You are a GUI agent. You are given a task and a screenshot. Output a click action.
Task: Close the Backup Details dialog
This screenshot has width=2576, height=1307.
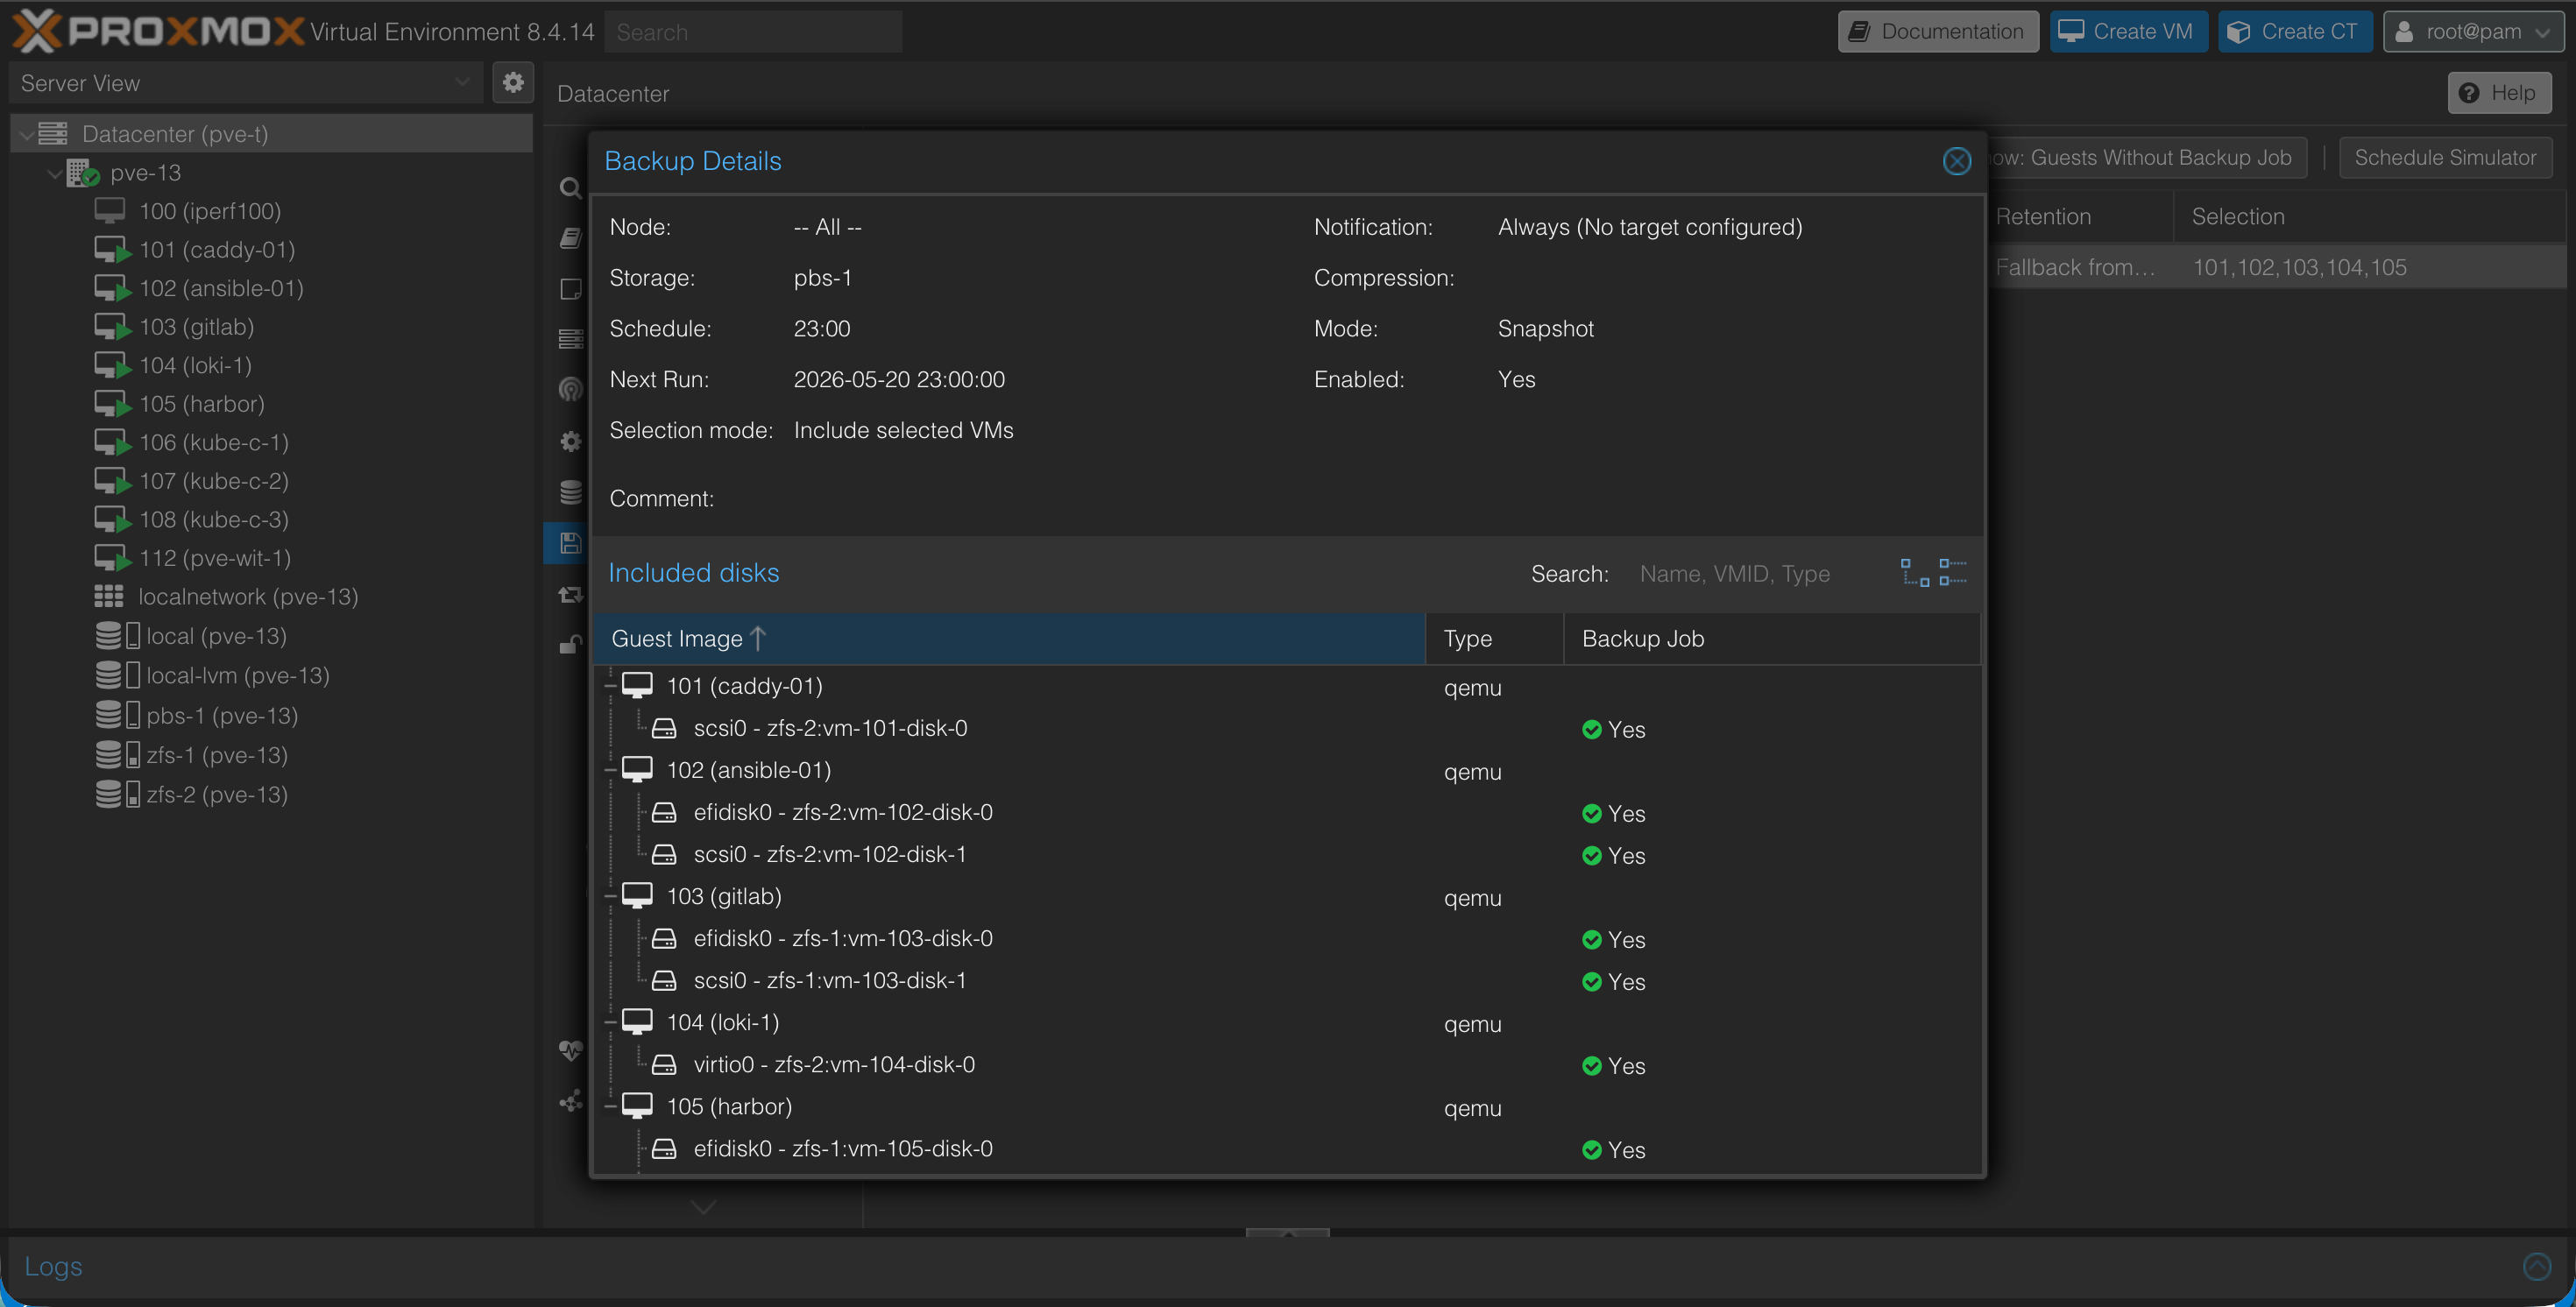tap(1956, 161)
